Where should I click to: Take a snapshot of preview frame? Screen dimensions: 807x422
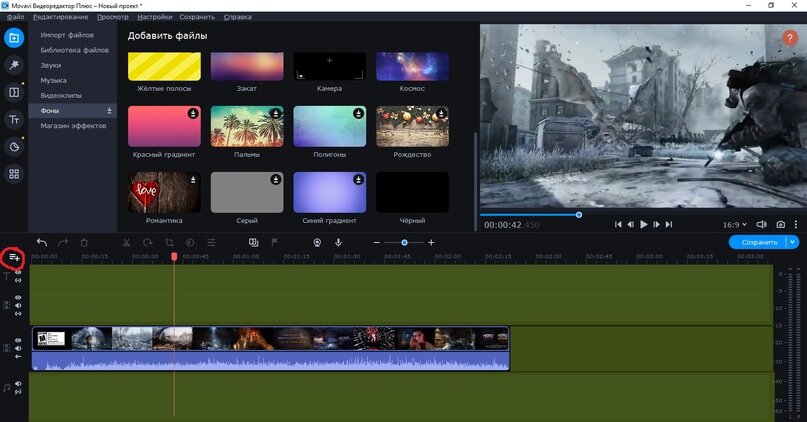(x=781, y=224)
